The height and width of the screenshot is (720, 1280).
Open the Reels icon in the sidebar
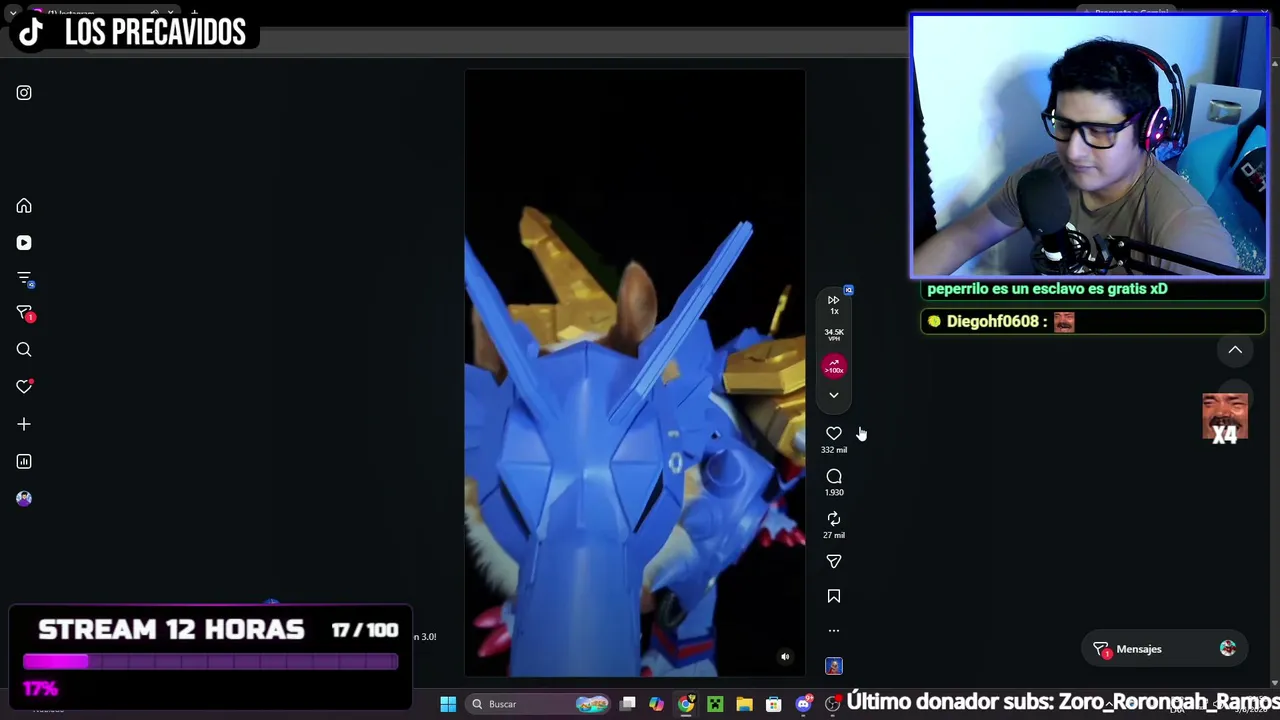[x=24, y=243]
